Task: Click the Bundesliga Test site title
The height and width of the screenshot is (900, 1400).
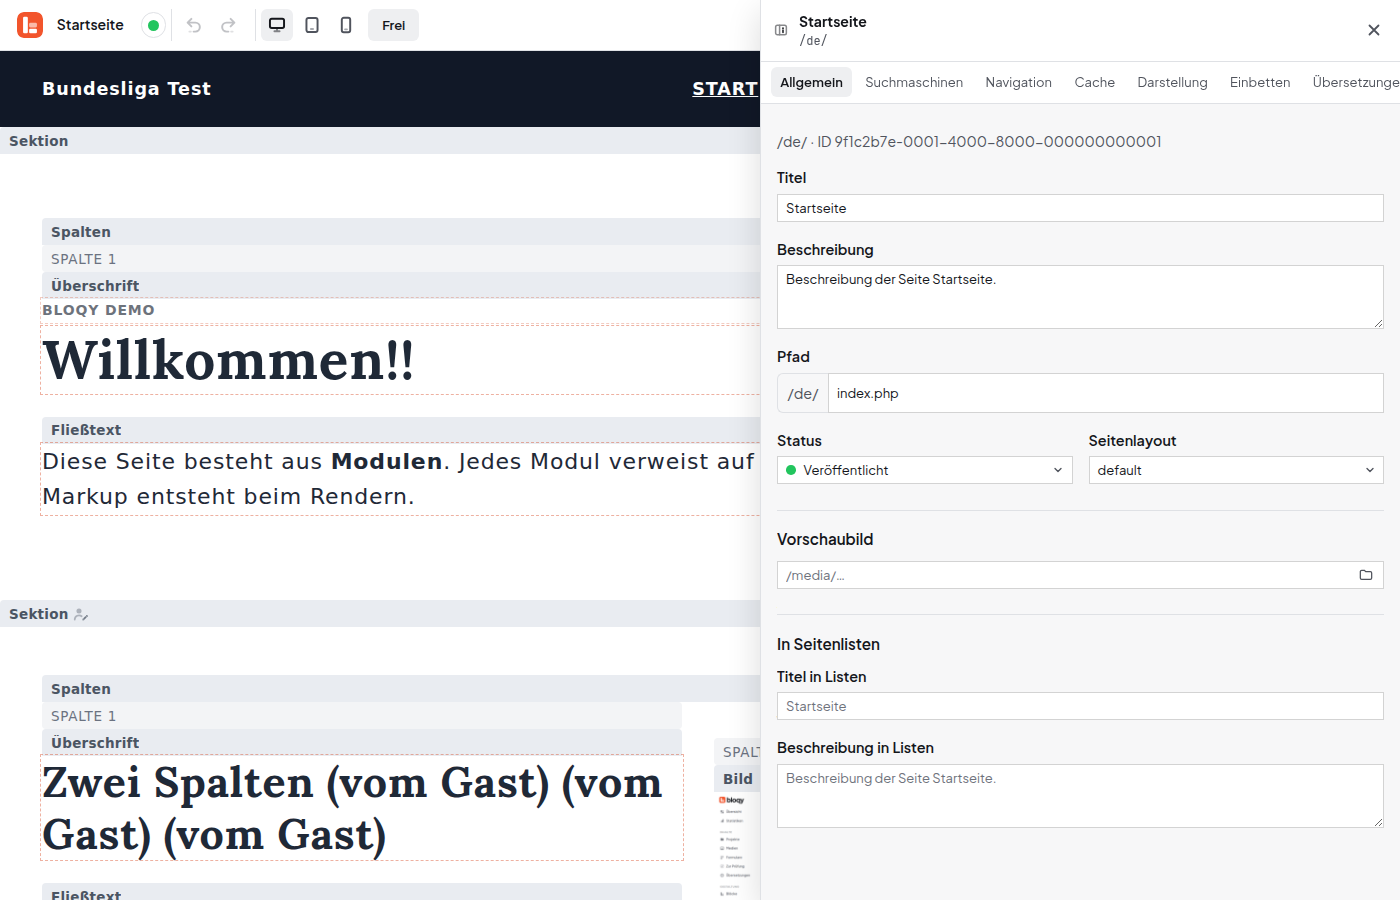Action: coord(127,88)
